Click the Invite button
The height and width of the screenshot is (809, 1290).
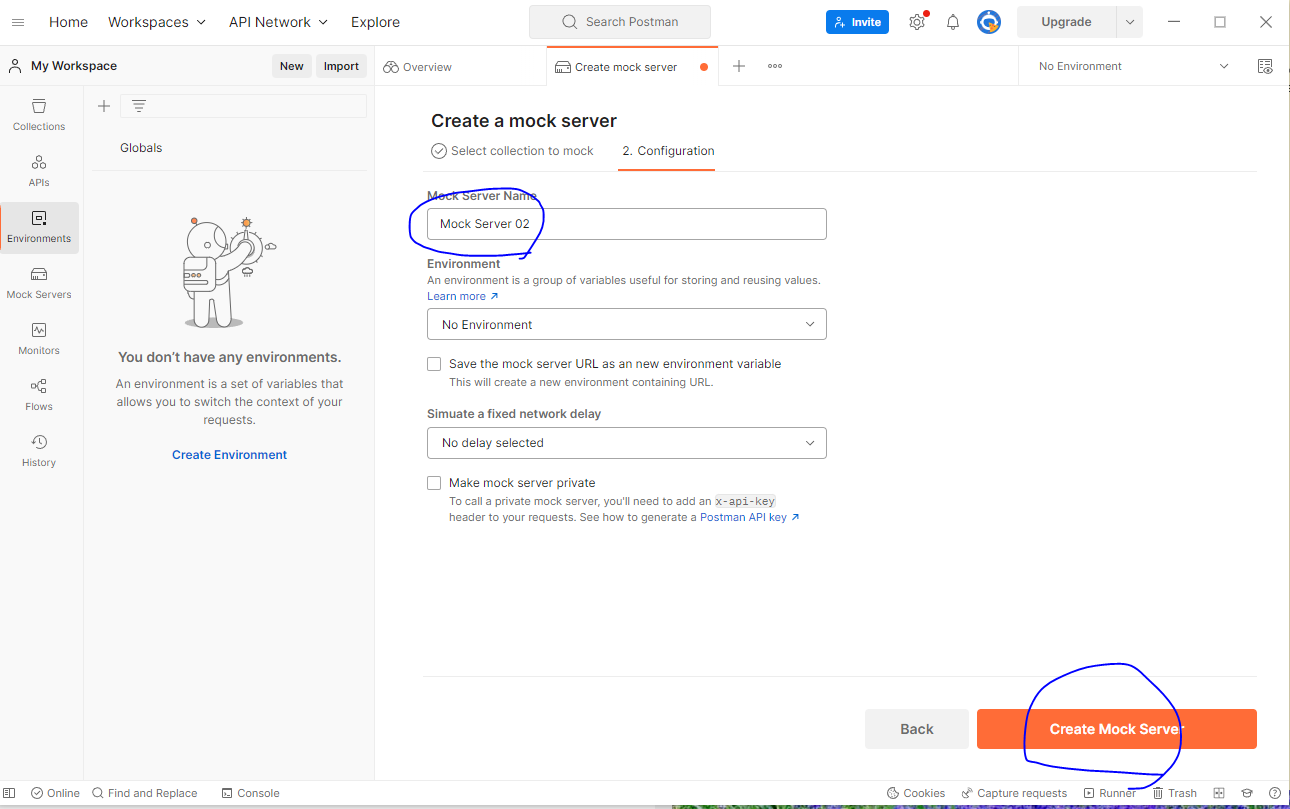[857, 22]
